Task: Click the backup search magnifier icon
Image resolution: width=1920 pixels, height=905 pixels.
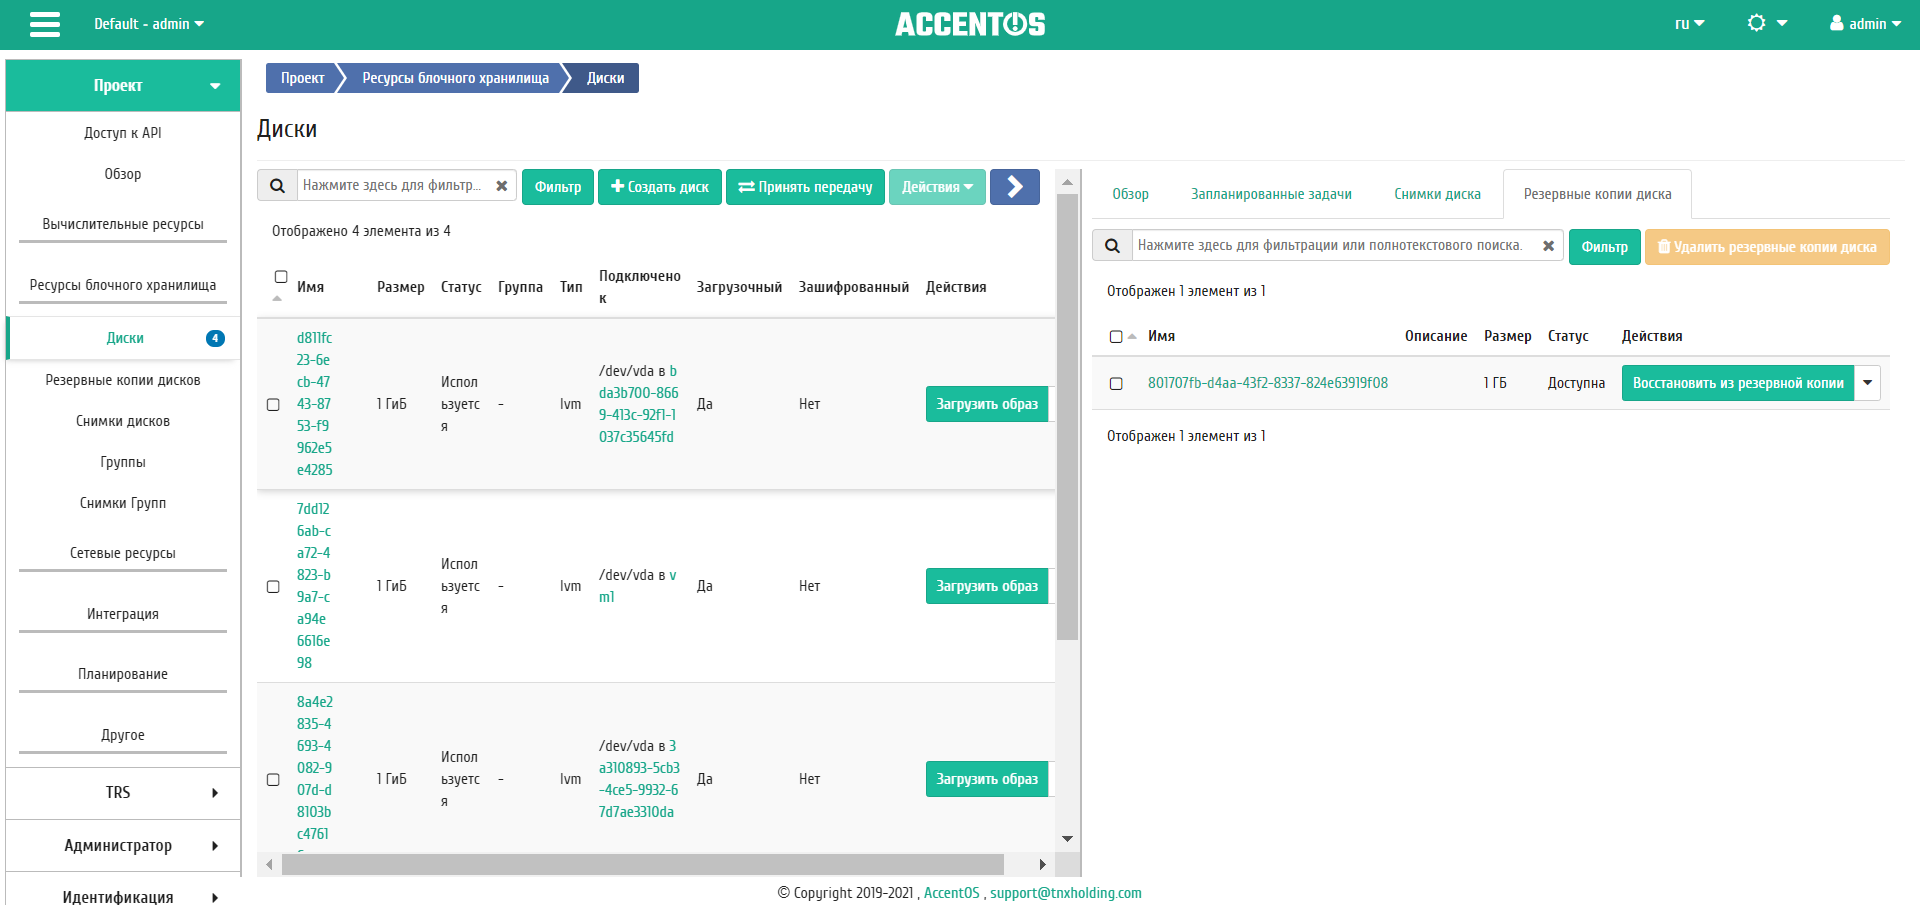Action: coord(1112,246)
